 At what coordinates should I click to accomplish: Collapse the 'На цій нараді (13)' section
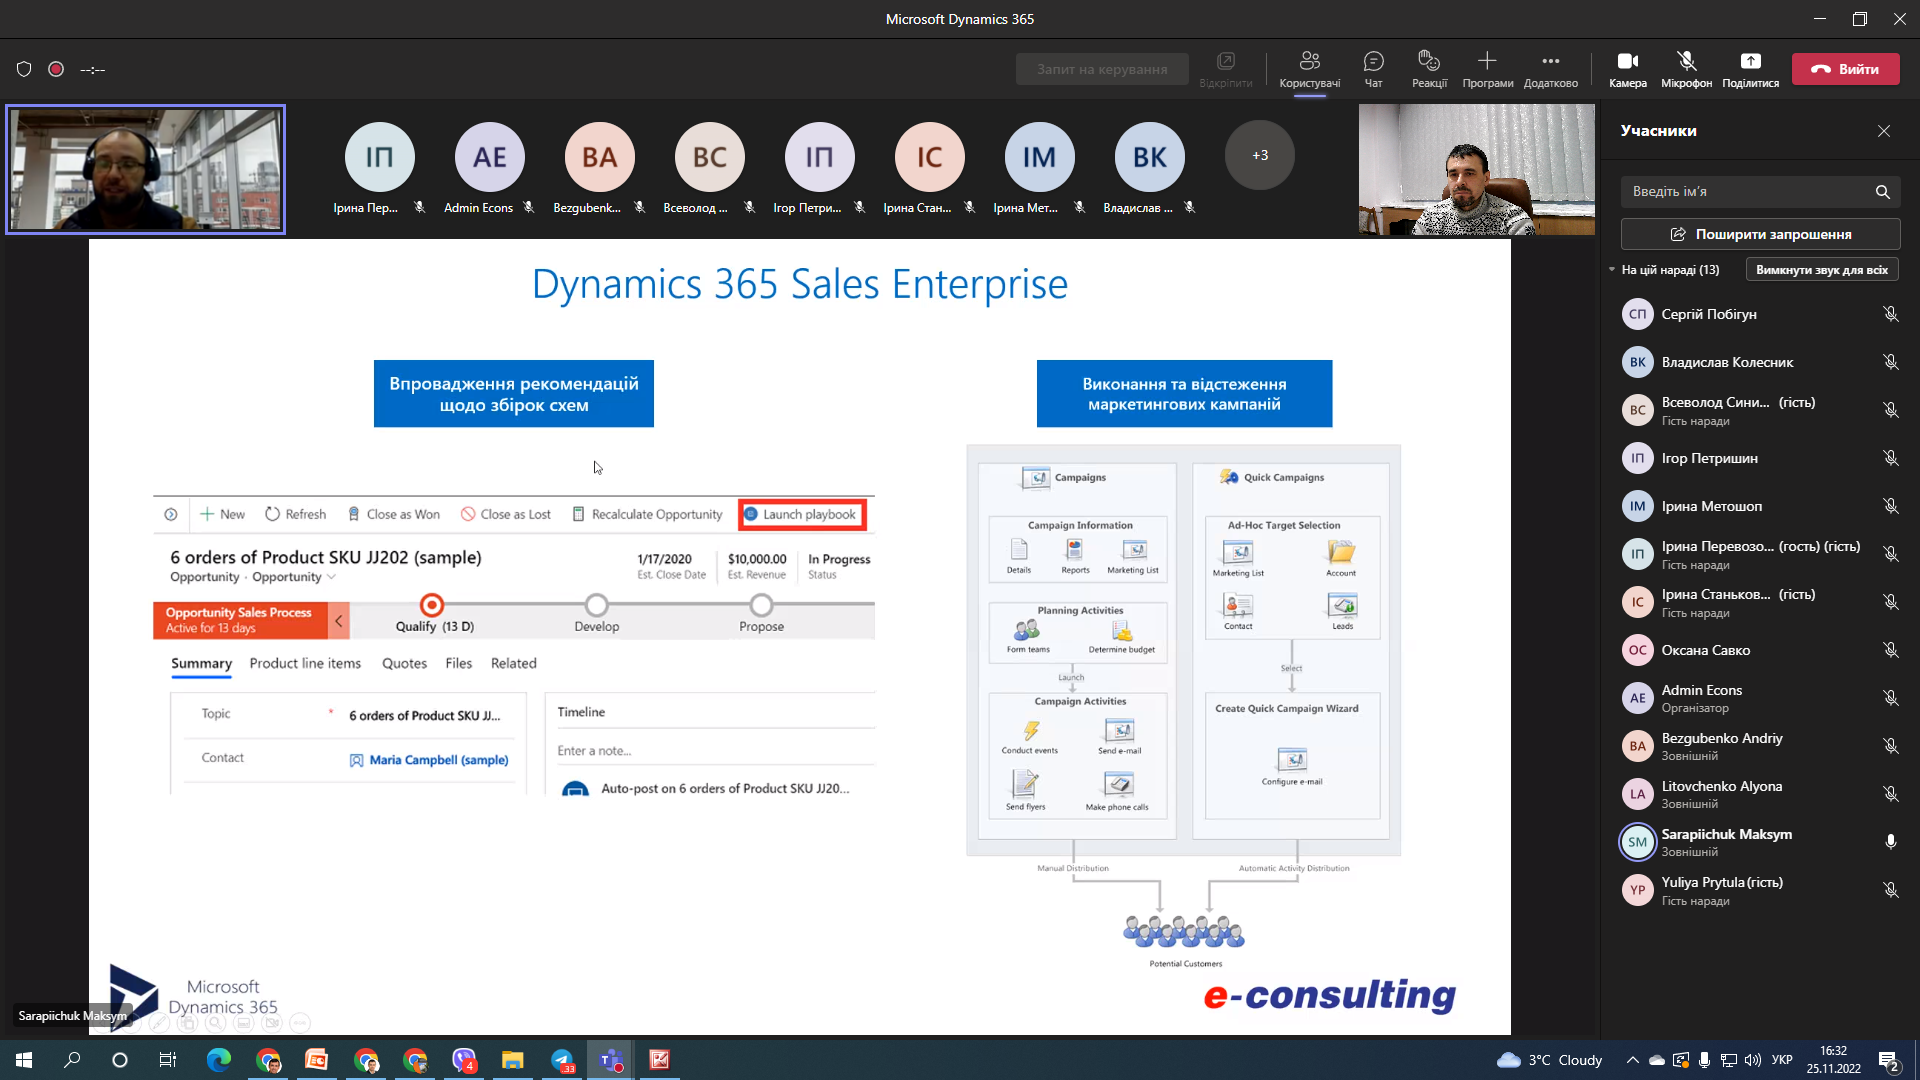pos(1612,270)
